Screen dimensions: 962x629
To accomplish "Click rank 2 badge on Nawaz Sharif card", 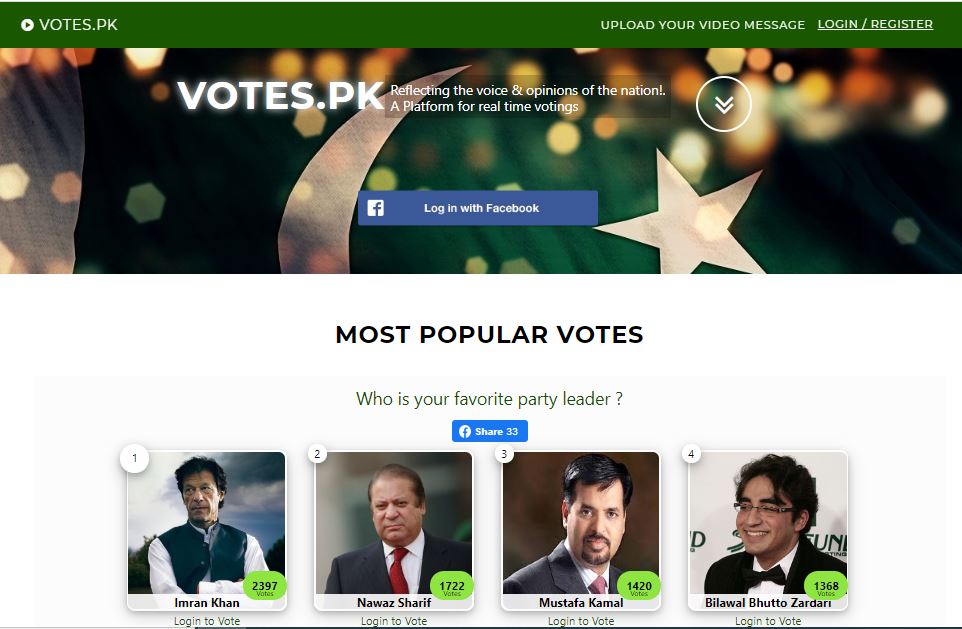I will (x=317, y=454).
